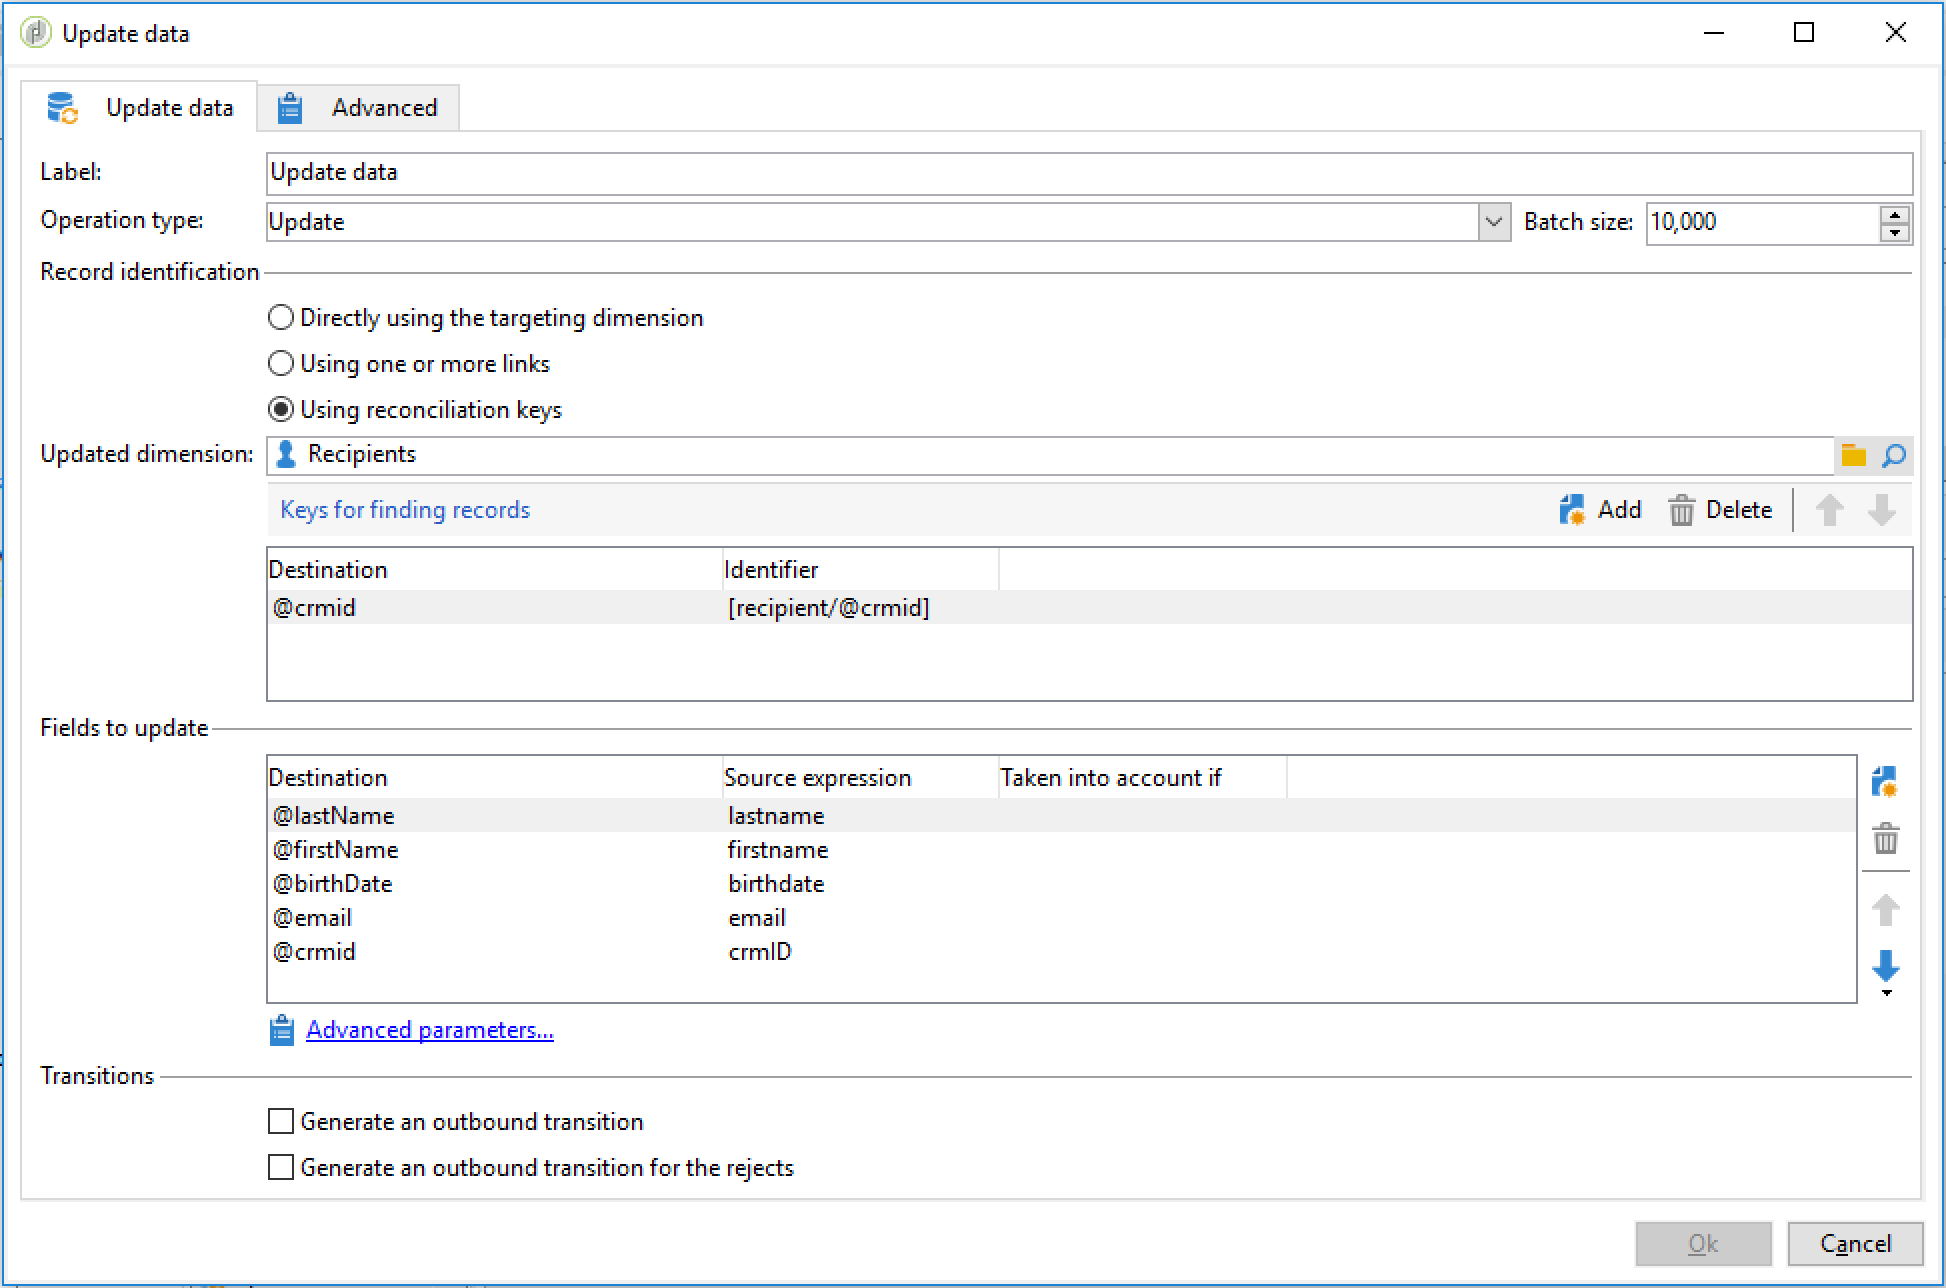Click magnifier icon next to Recipients field
1946x1288 pixels.
tap(1893, 455)
